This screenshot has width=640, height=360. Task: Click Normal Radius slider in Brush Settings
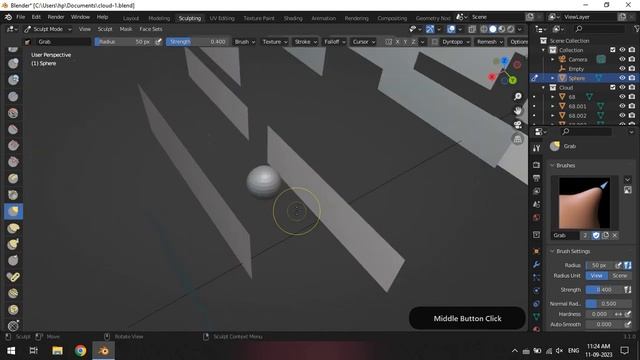[608, 304]
